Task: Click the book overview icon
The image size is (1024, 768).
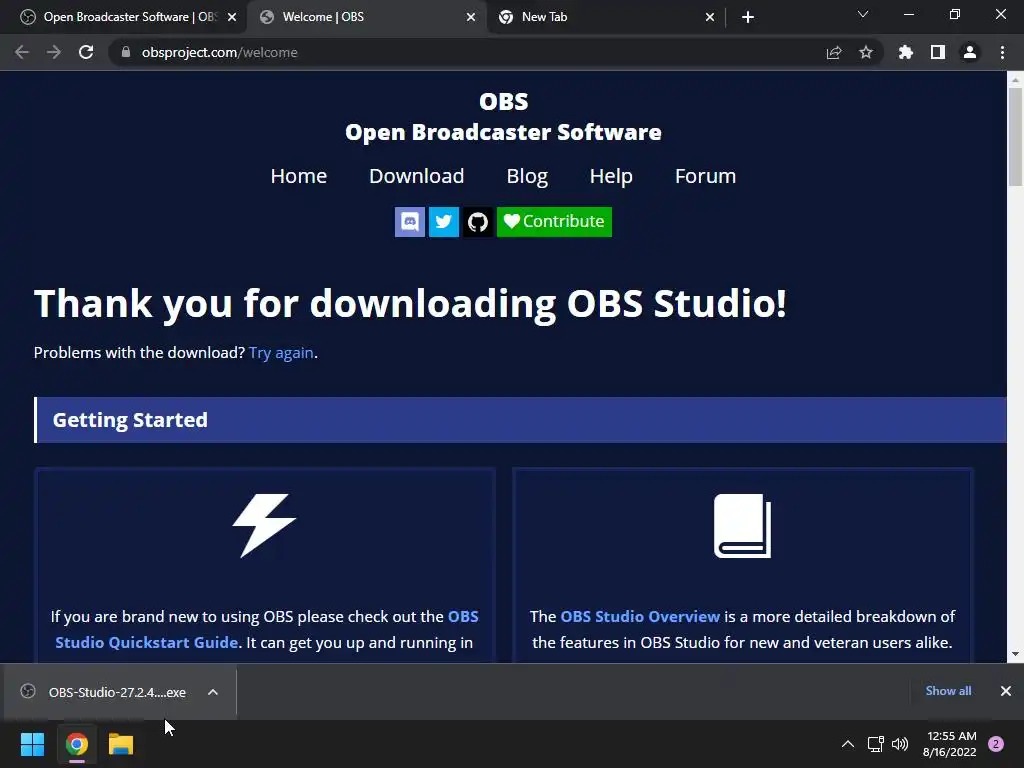Action: (743, 526)
